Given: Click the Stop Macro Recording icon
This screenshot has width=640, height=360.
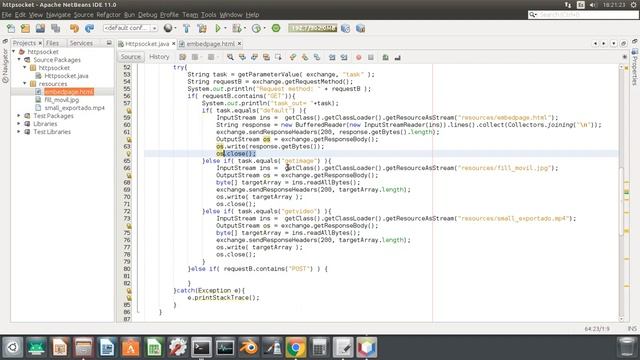Looking at the screenshot, I should tap(371, 57).
